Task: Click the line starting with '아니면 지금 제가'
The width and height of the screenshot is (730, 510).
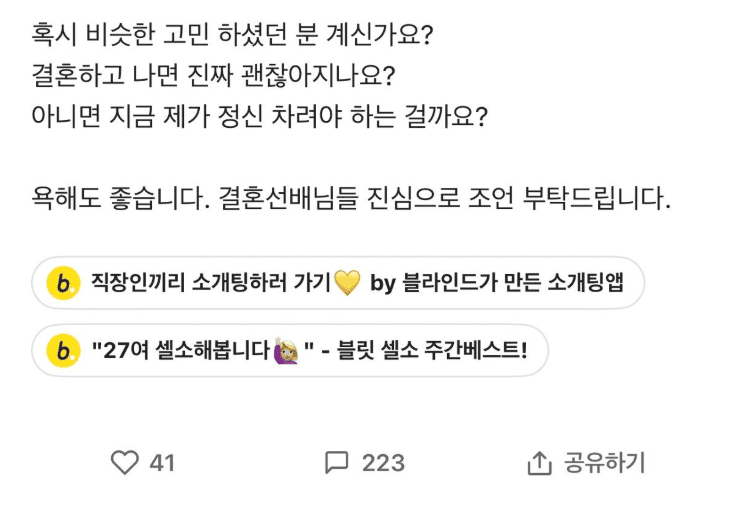Action: (259, 117)
